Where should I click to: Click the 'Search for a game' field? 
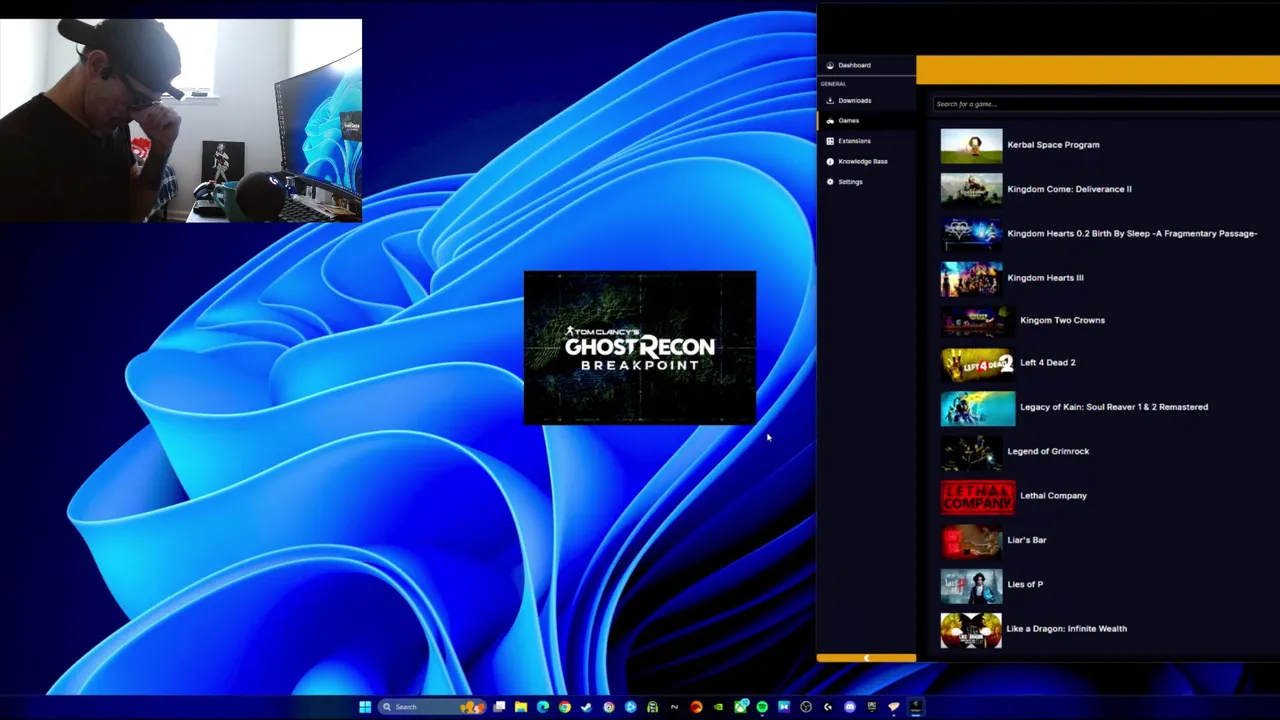pos(1105,104)
